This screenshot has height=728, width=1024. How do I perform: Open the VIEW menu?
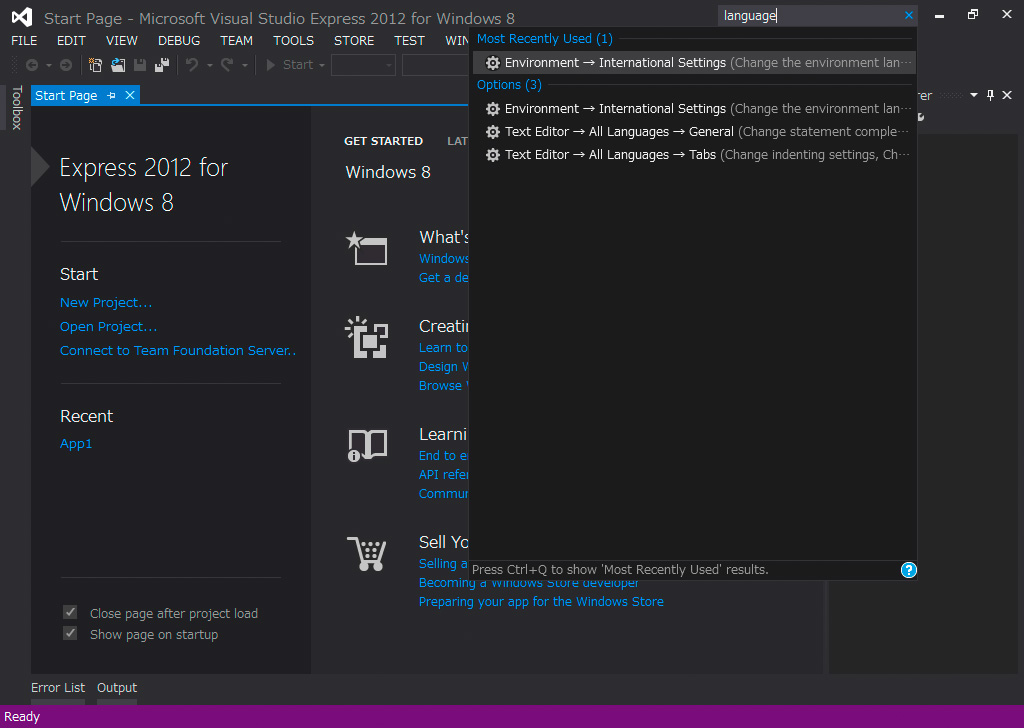pos(122,40)
